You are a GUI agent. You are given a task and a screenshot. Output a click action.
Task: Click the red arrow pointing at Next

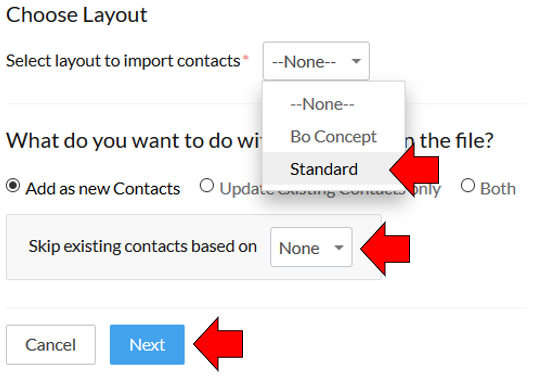point(218,344)
